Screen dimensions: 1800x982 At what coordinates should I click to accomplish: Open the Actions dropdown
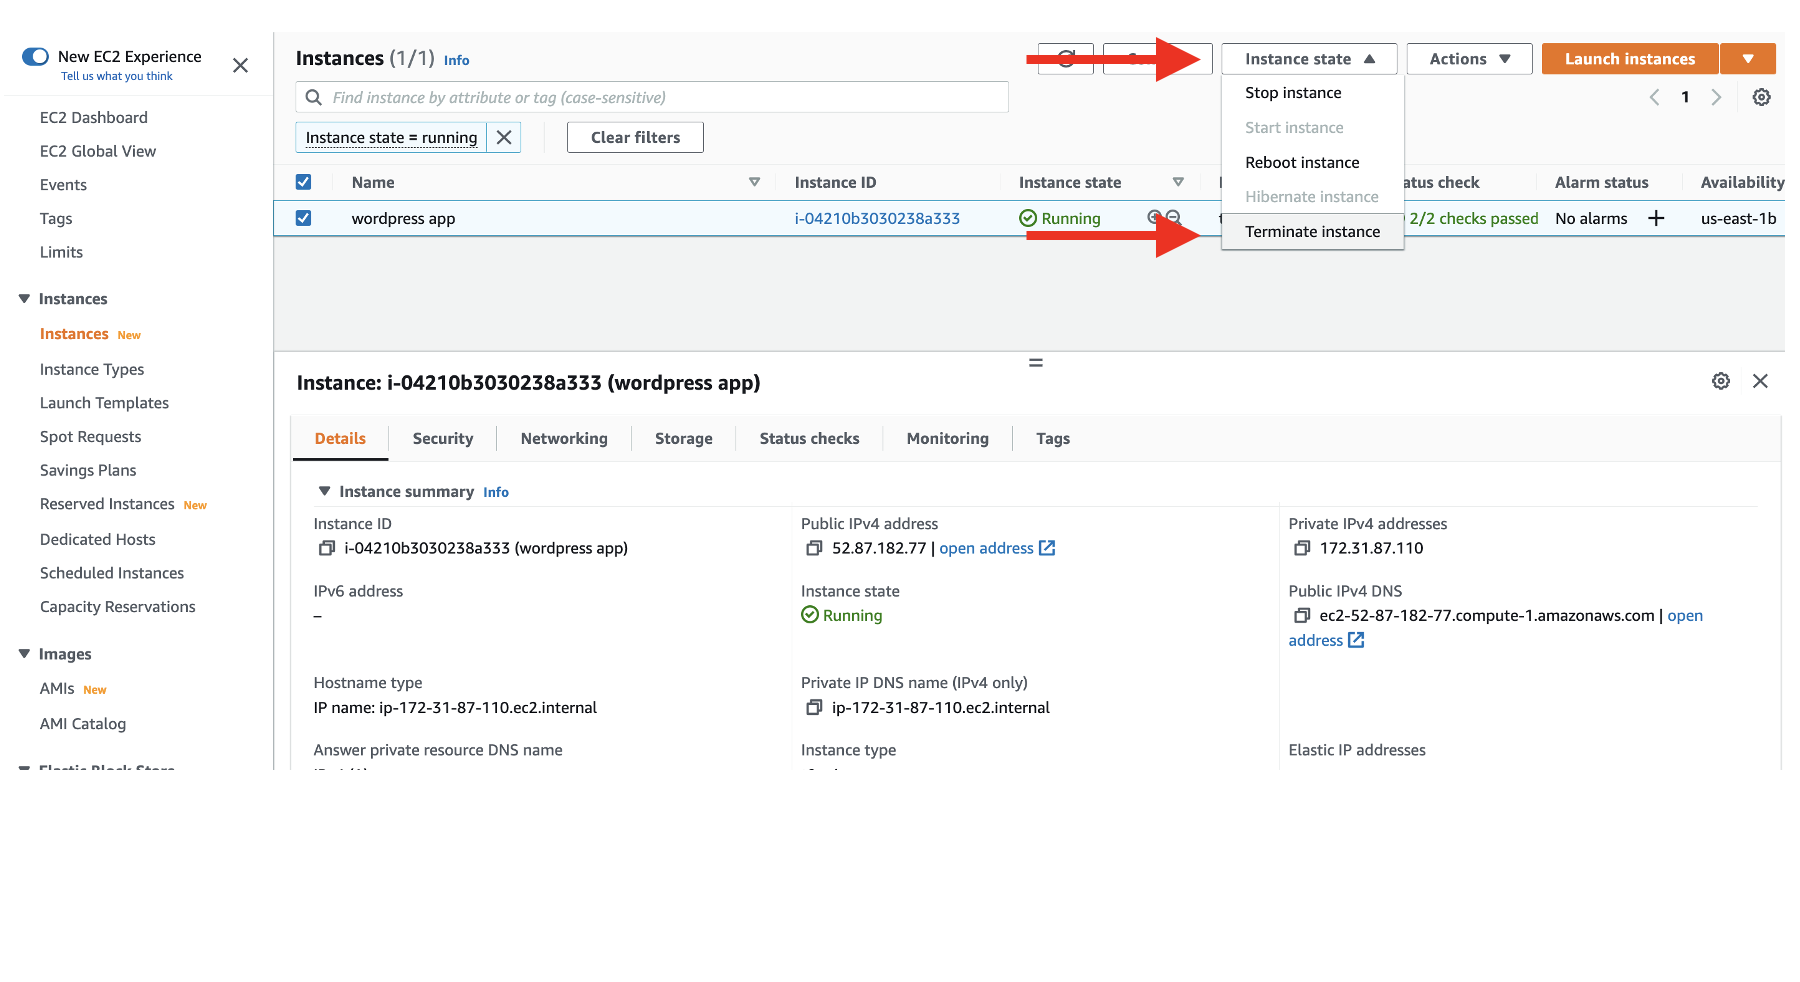tap(1469, 59)
